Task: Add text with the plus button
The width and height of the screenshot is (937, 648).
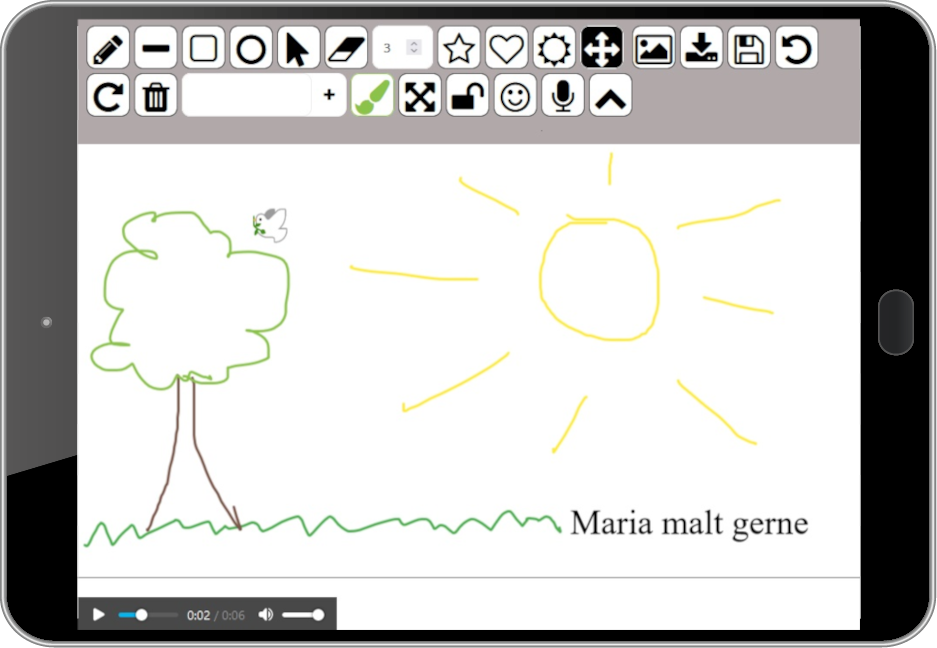Action: point(329,95)
